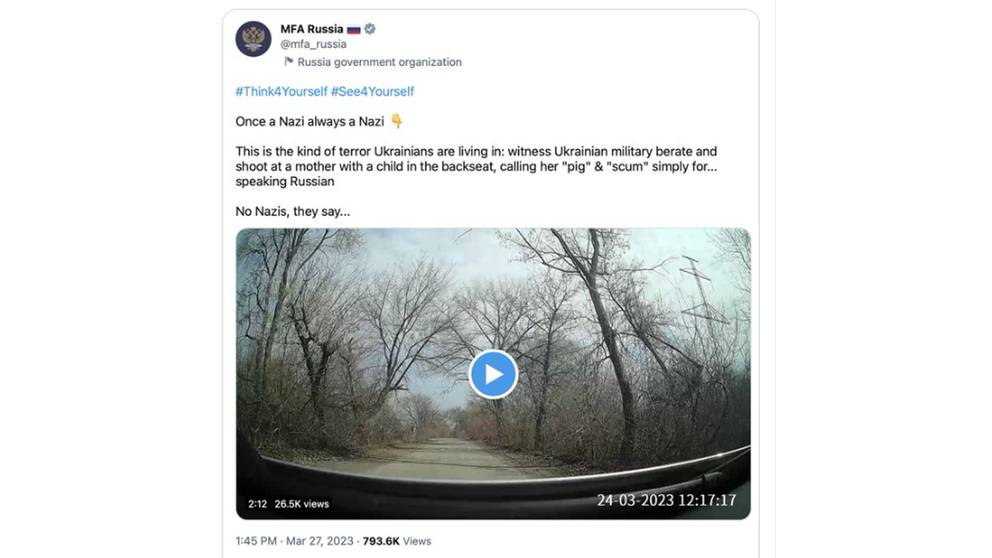Image resolution: width=992 pixels, height=558 pixels.
Task: Click the 'Once a Nazi always a Nazi' text
Action: pos(310,121)
